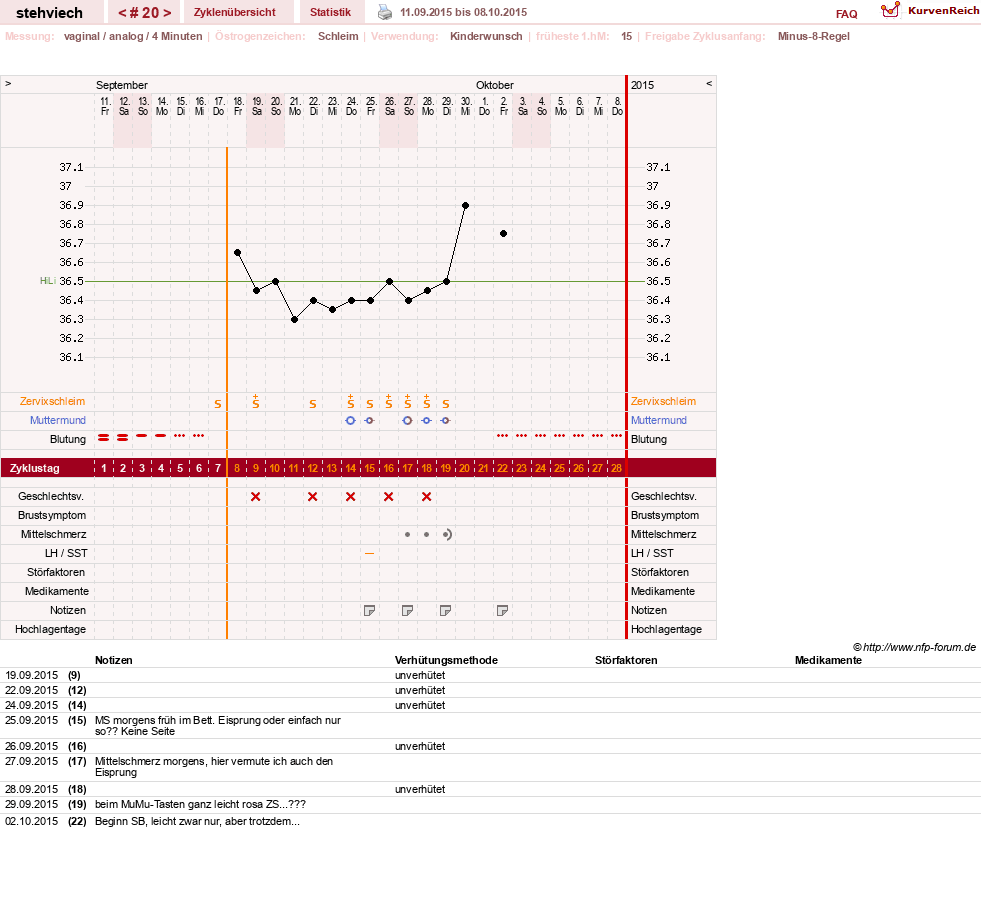Click the left Muttermund row label
This screenshot has height=907, width=981.
tap(58, 420)
